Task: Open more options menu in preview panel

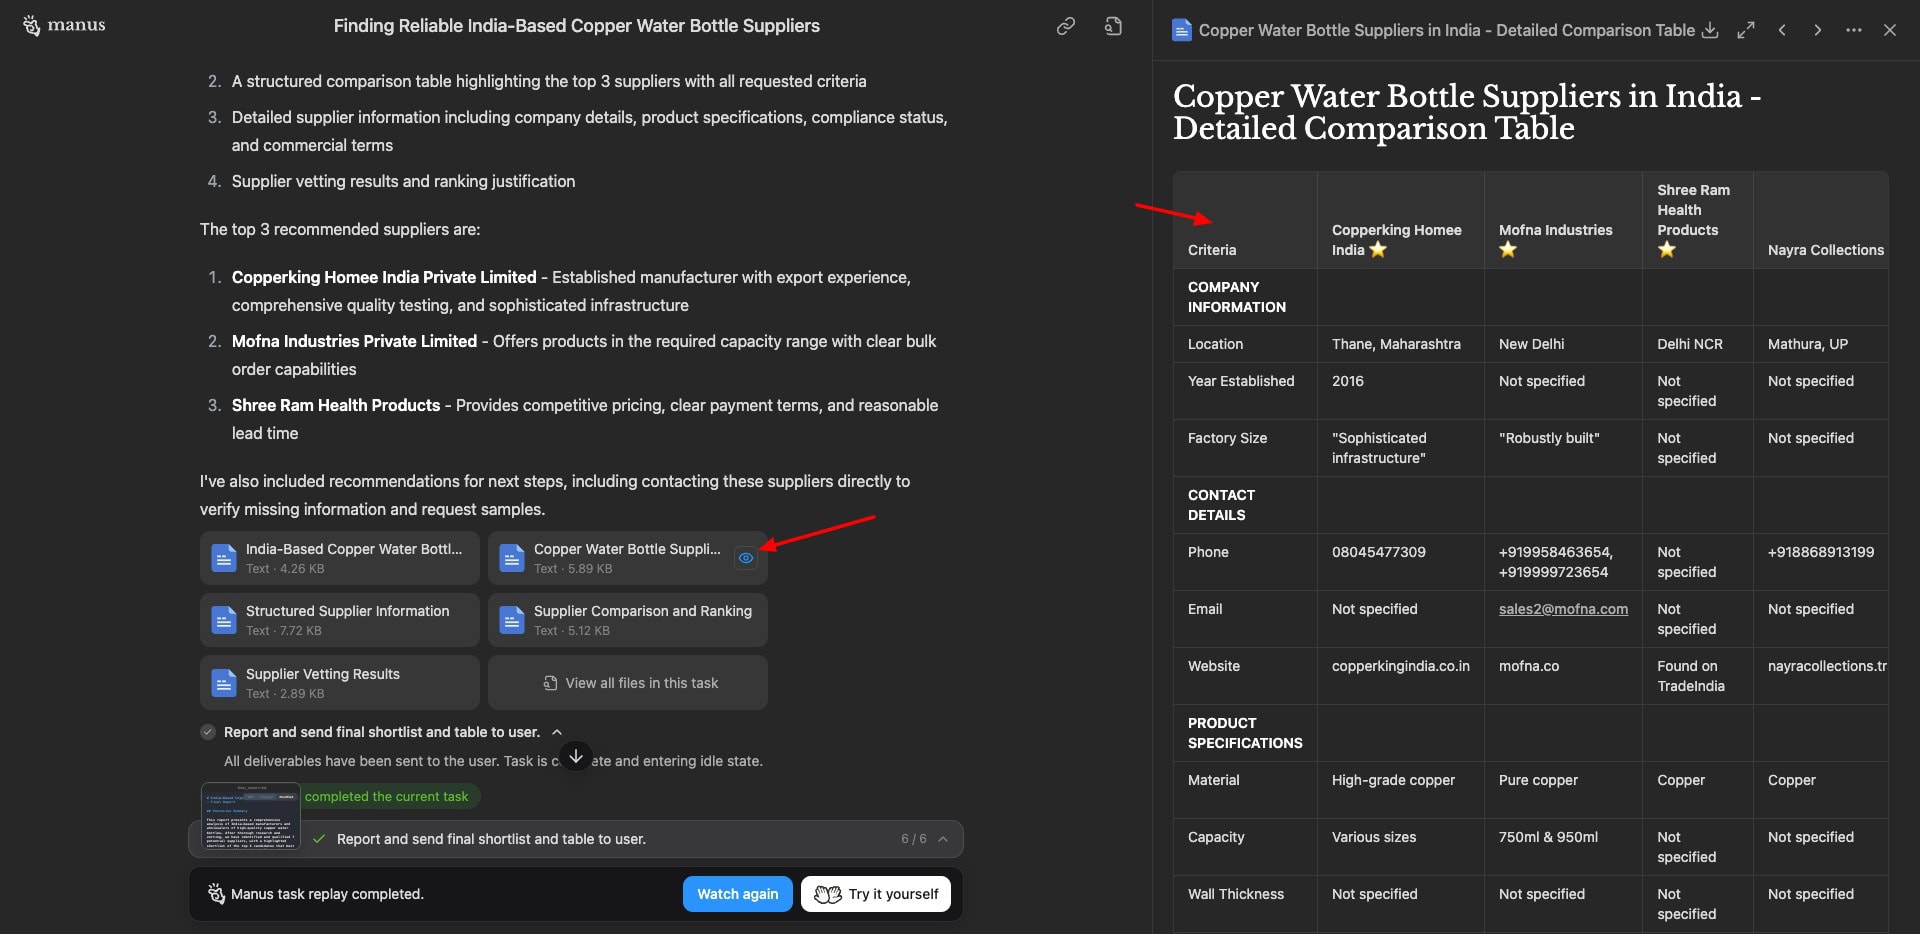Action: coord(1854,30)
